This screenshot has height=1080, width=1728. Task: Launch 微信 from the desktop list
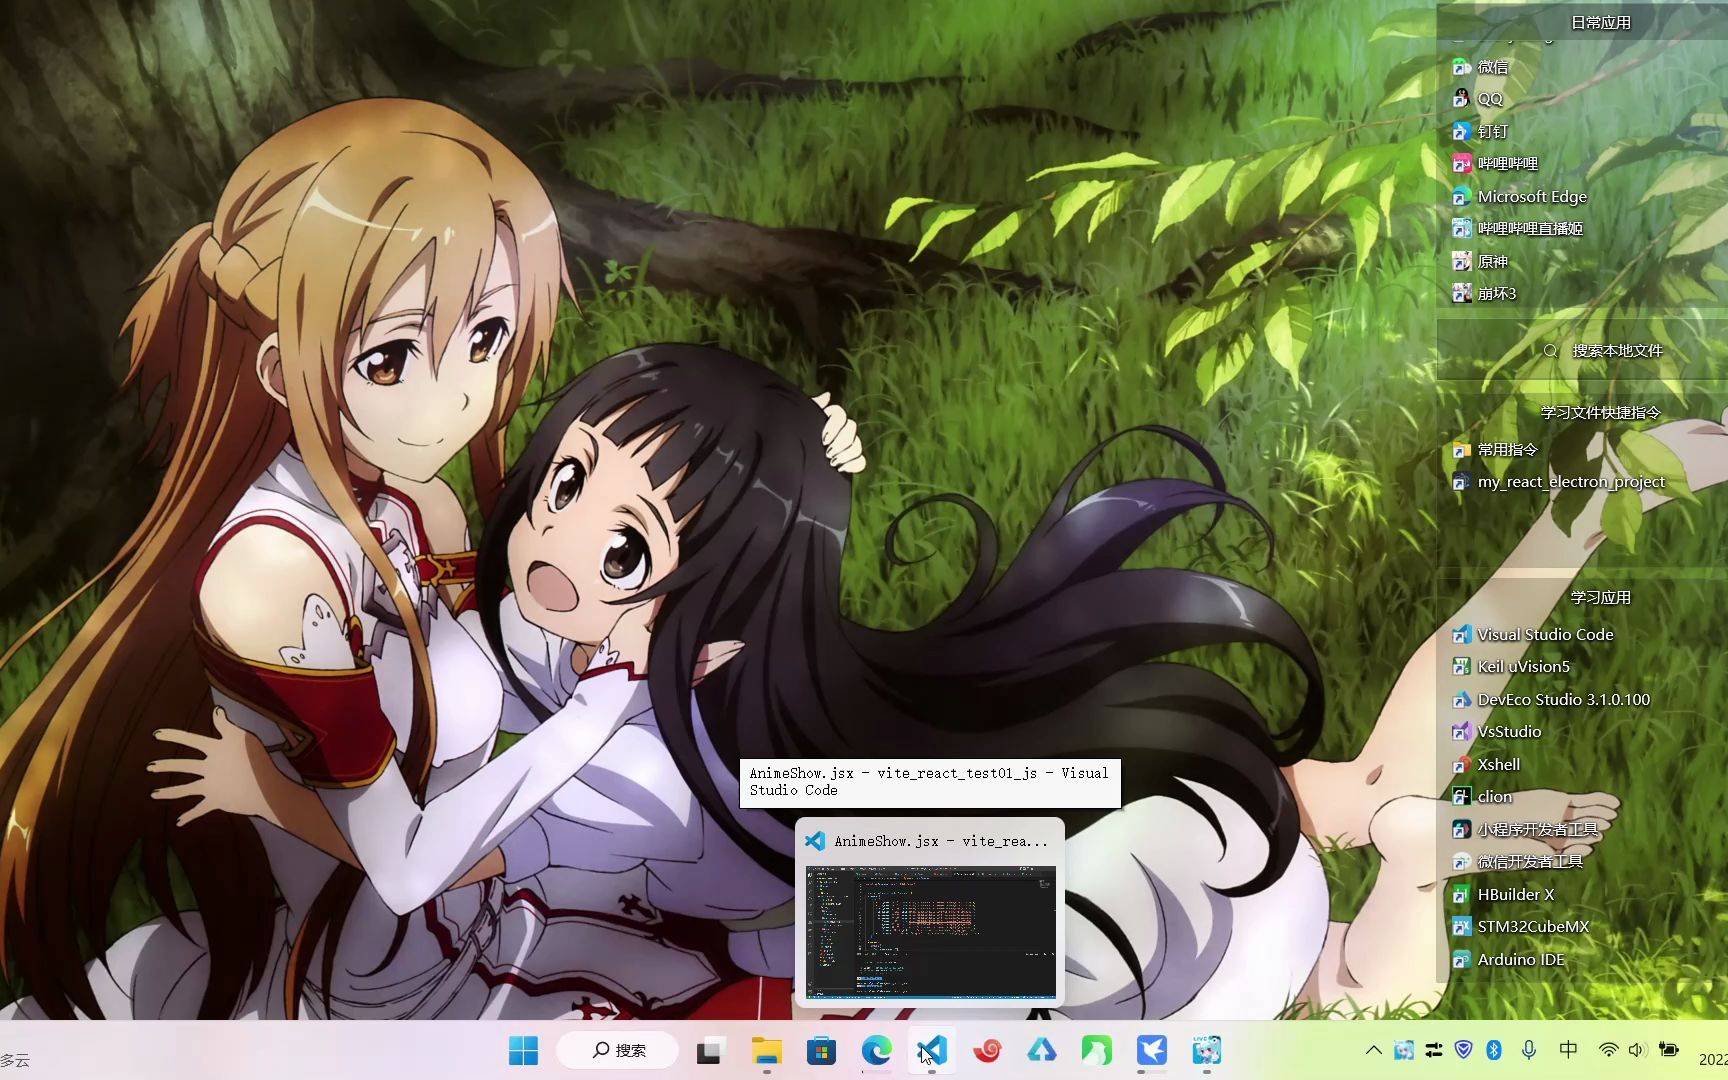[1480, 67]
